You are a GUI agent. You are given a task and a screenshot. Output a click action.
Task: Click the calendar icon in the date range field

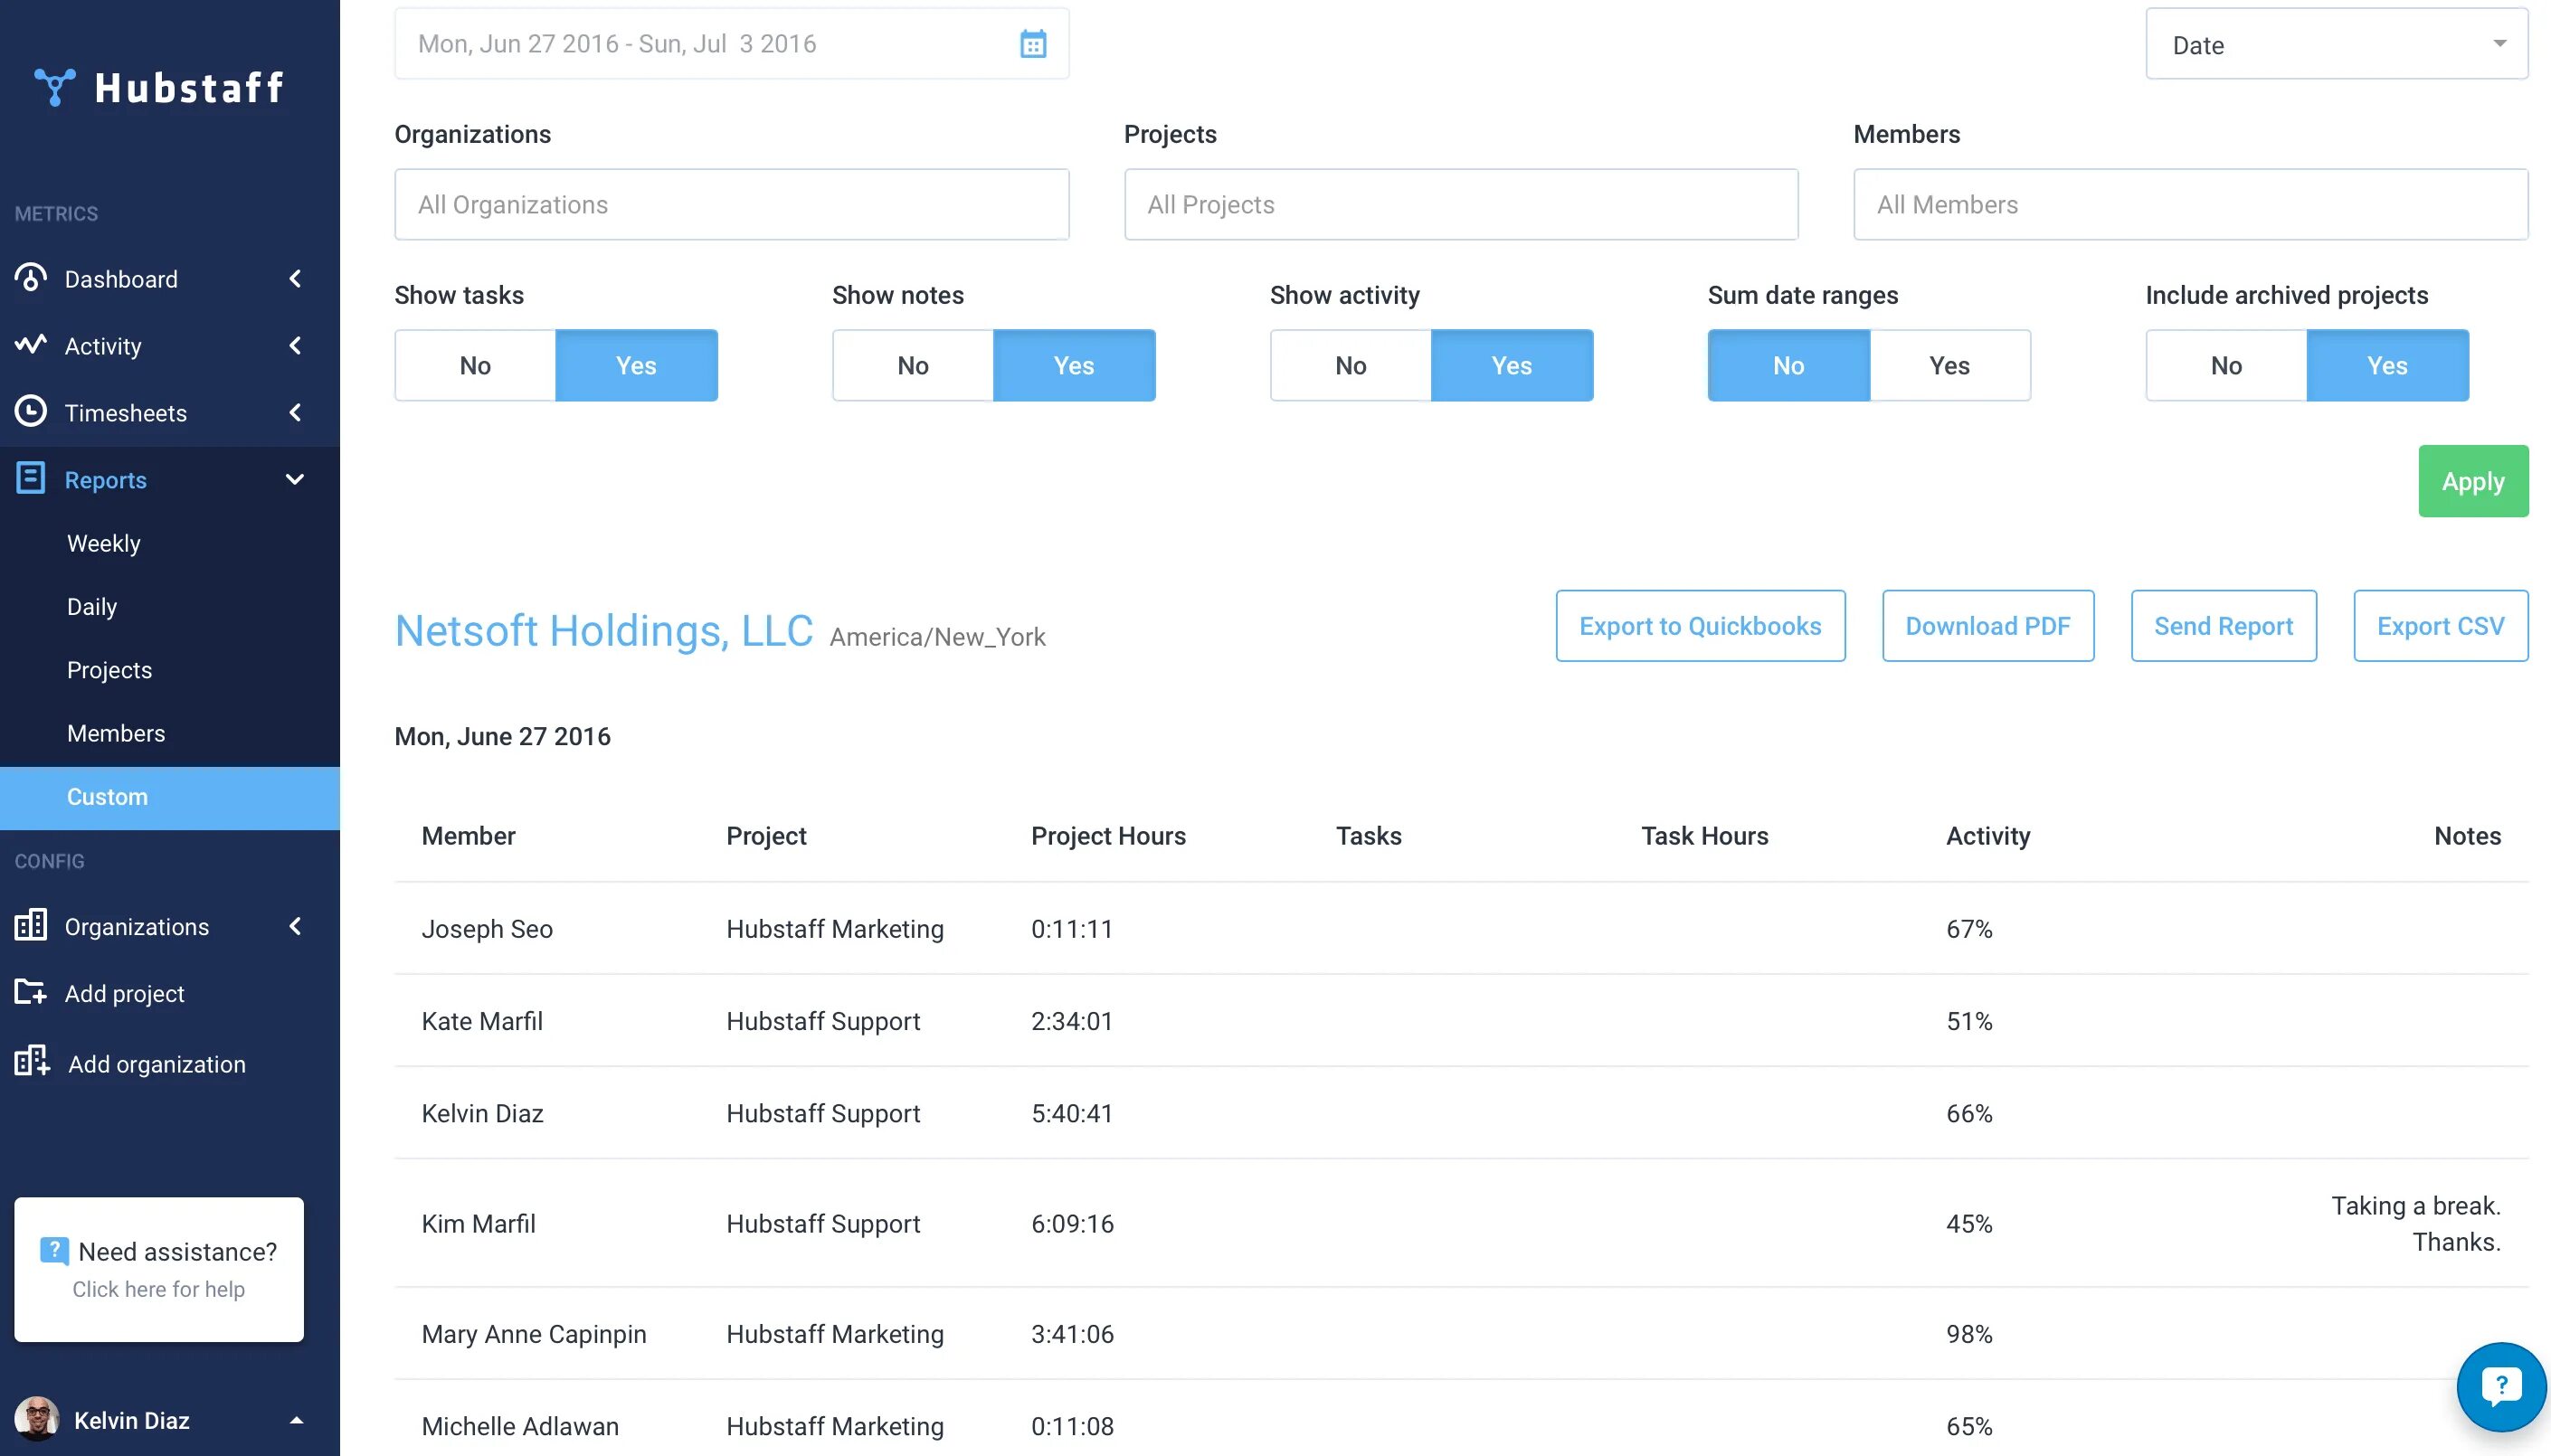(1033, 44)
